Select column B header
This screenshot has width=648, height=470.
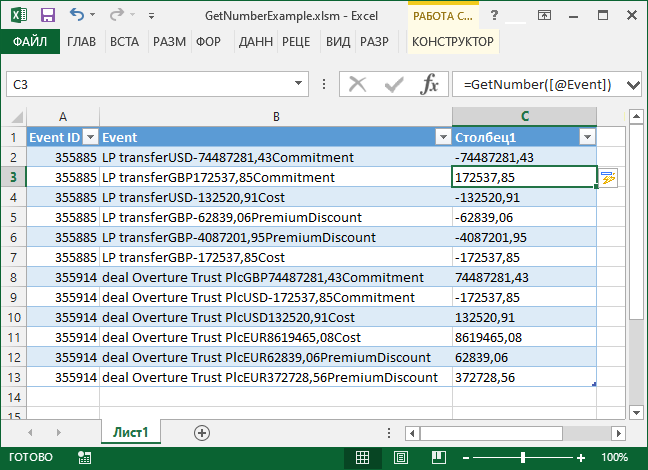(276, 117)
